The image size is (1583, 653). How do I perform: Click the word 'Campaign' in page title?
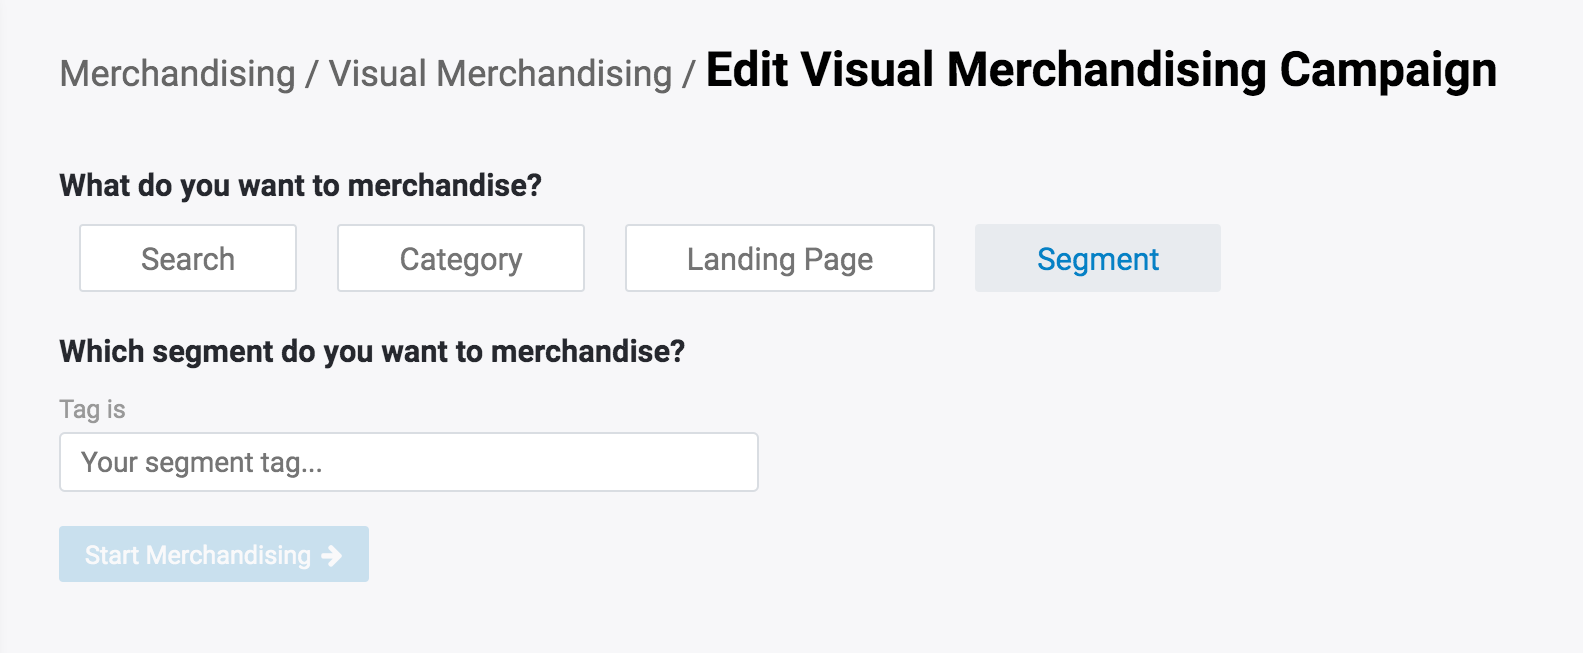point(1387,70)
